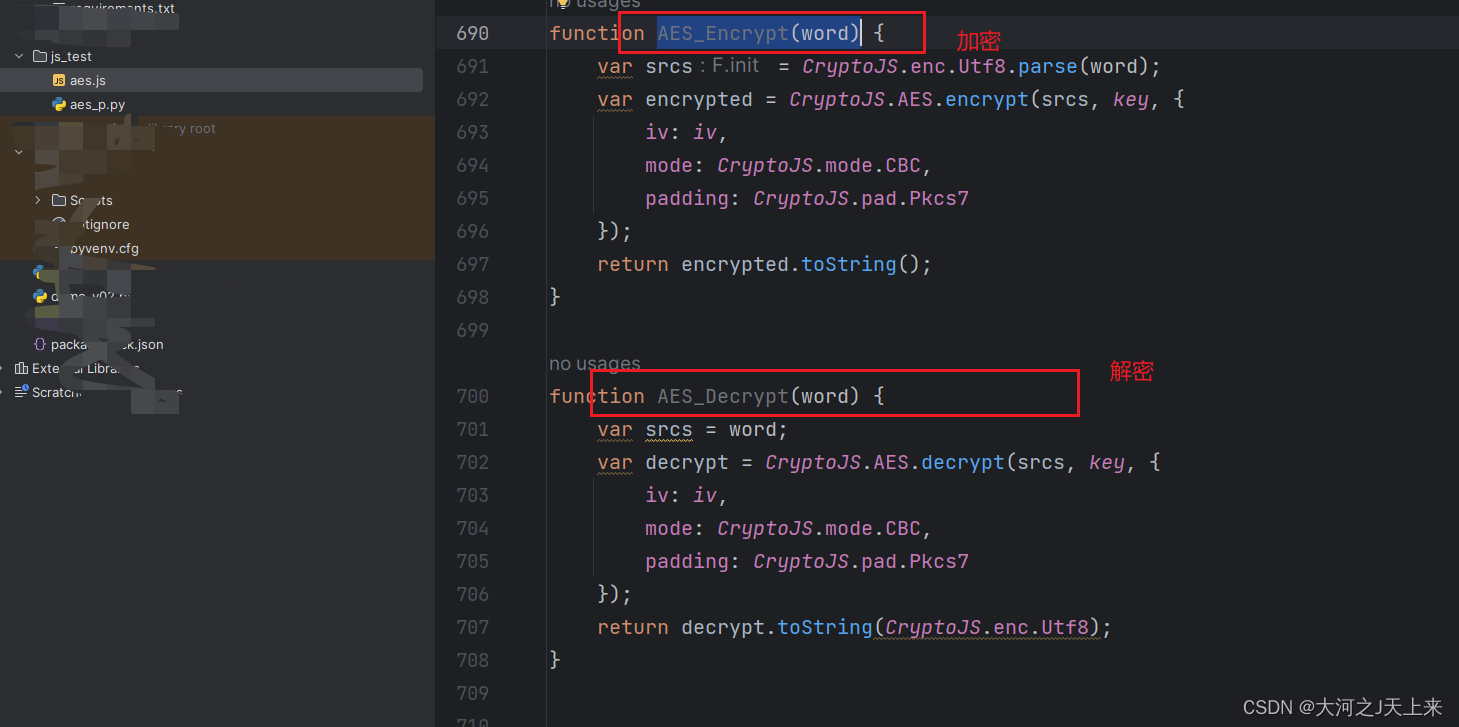Expand the Scripts folder chevron

[x=38, y=200]
